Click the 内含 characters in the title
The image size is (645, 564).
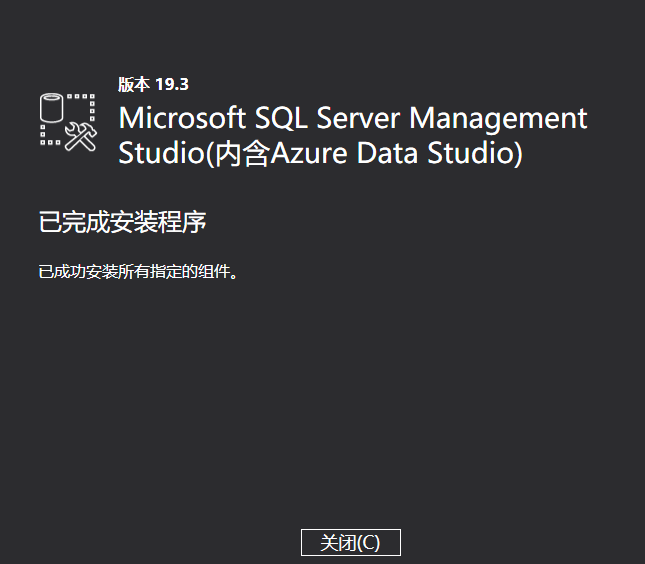[x=241, y=154]
